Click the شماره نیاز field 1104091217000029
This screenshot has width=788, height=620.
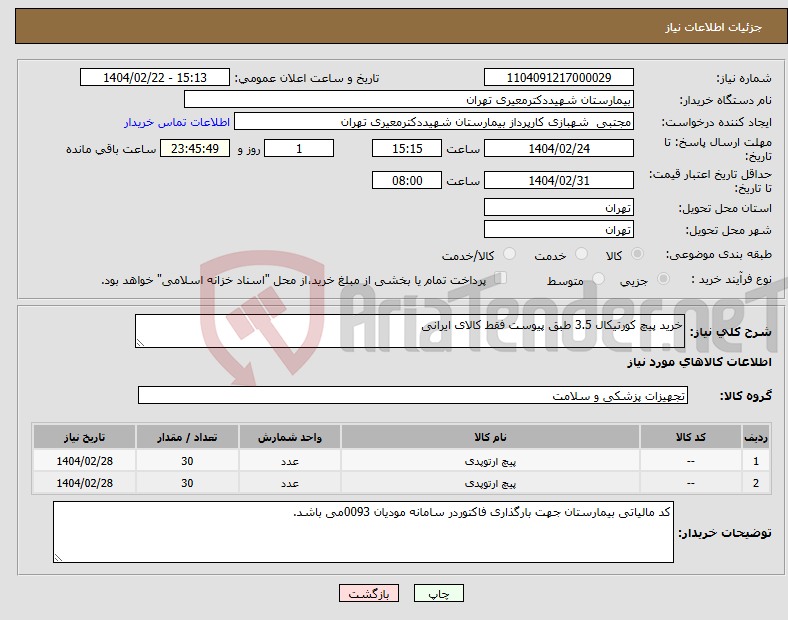pyautogui.click(x=558, y=77)
